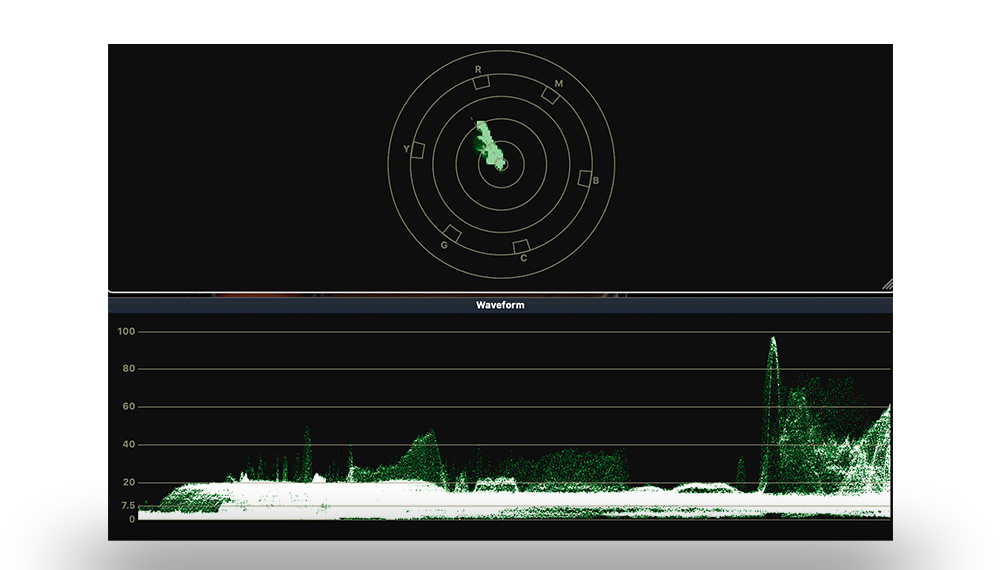Click the Y target box on vectorscope
The image size is (1000, 570).
tap(418, 150)
